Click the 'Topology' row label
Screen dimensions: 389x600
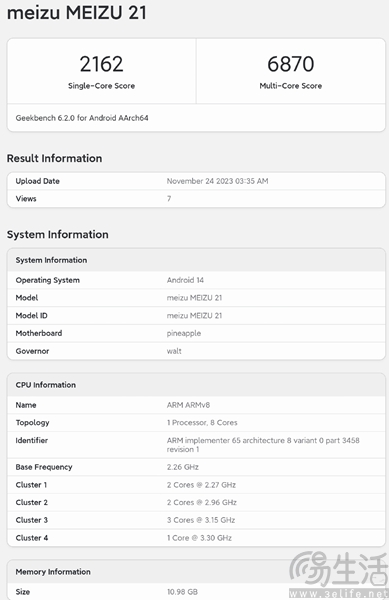(x=33, y=423)
